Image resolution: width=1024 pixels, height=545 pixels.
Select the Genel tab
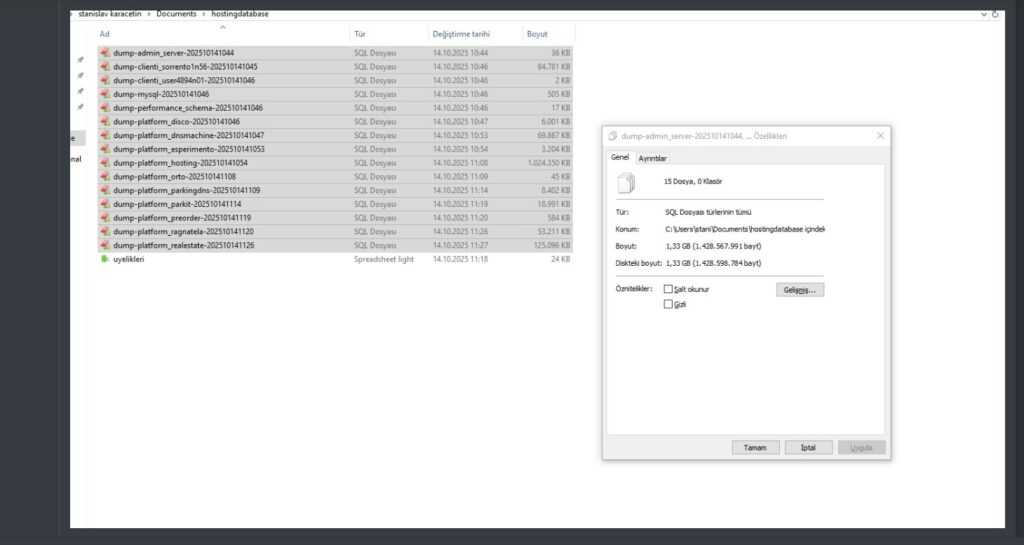pos(620,157)
